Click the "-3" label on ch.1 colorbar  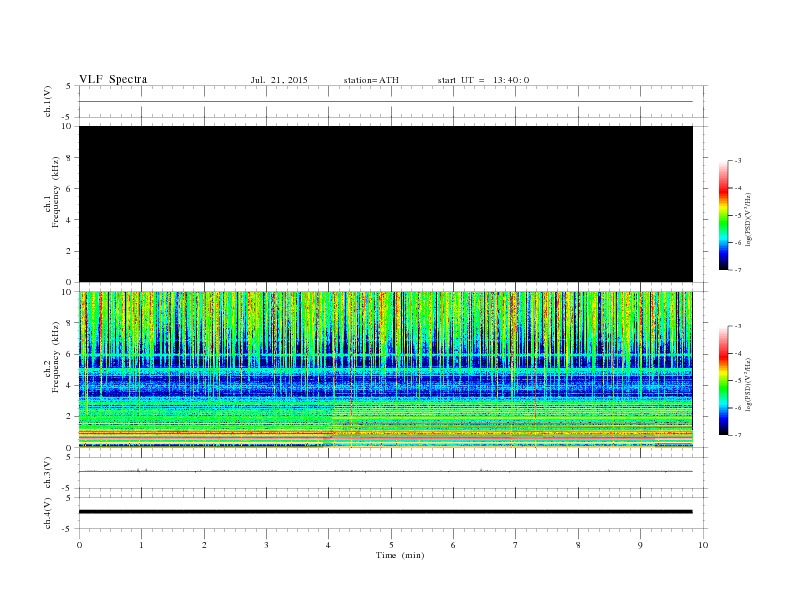(x=738, y=161)
